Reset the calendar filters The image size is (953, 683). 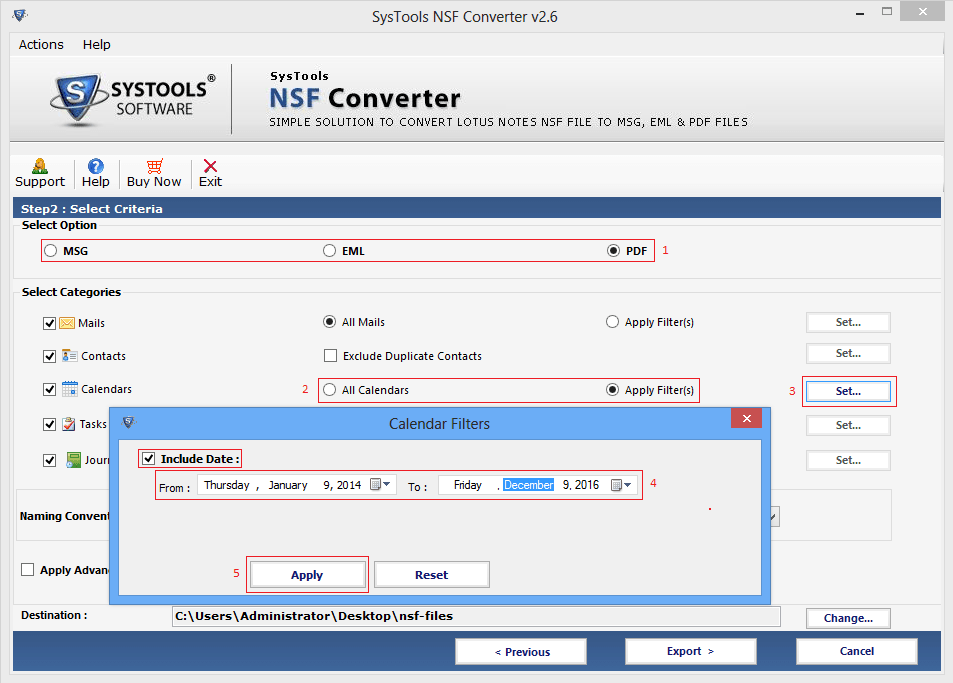pos(432,574)
